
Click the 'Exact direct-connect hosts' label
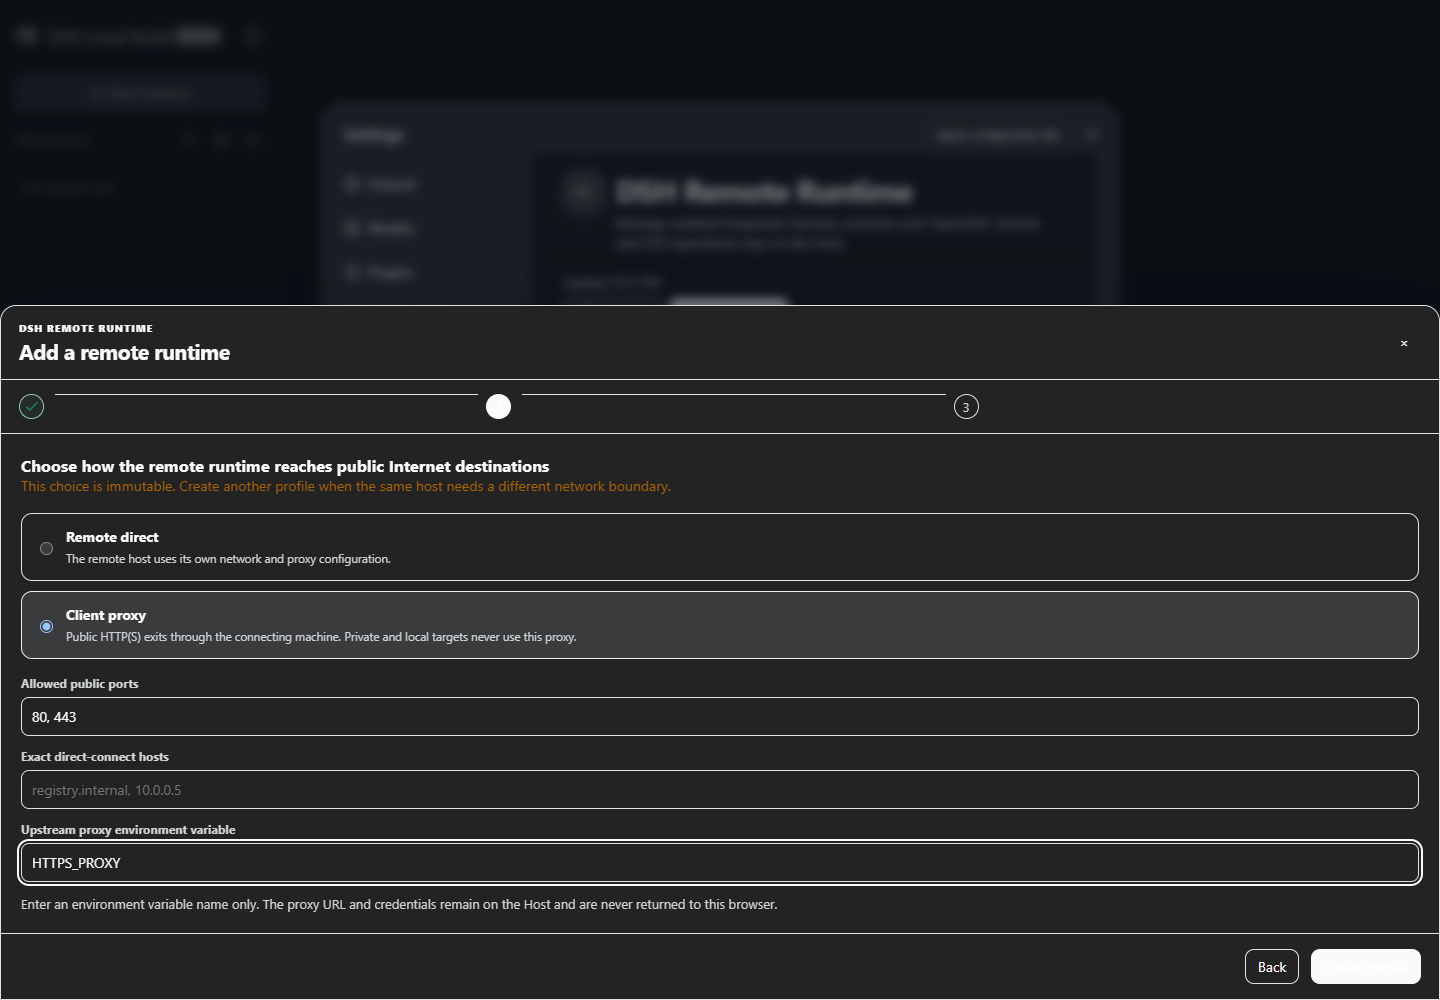coord(95,757)
